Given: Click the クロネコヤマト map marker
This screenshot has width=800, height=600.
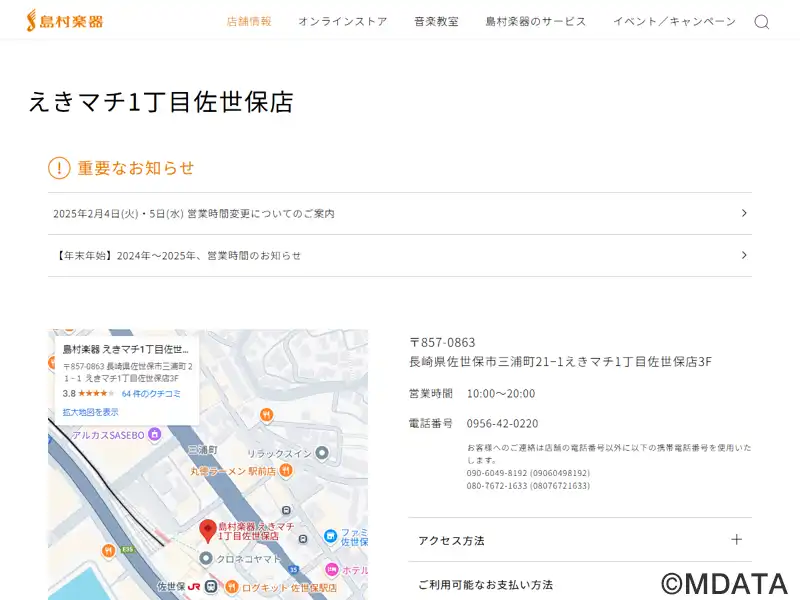Looking at the screenshot, I should pyautogui.click(x=206, y=559).
